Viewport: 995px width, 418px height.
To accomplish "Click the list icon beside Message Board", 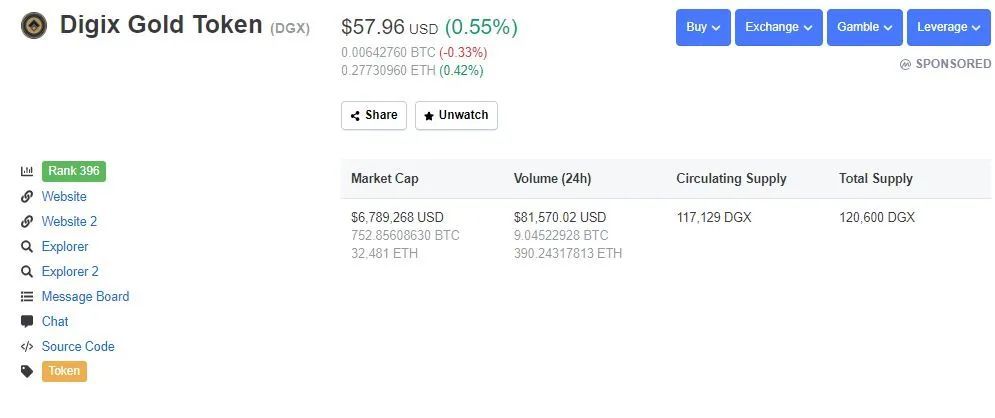I will pyautogui.click(x=27, y=297).
